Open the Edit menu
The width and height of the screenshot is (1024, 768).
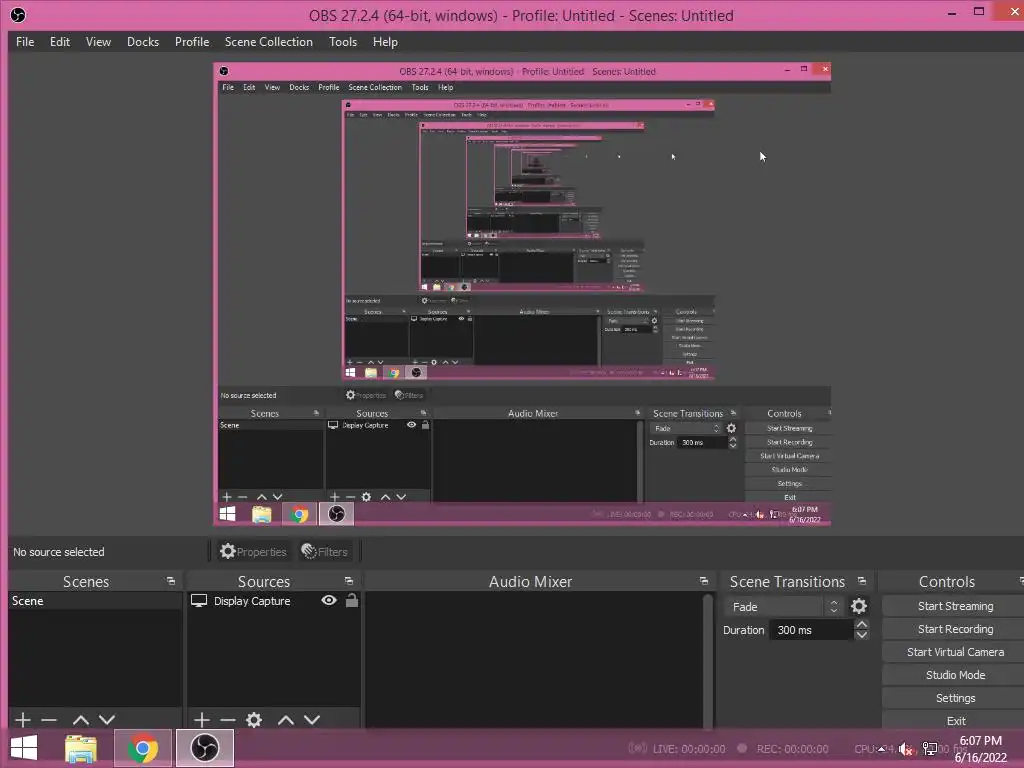pyautogui.click(x=59, y=42)
